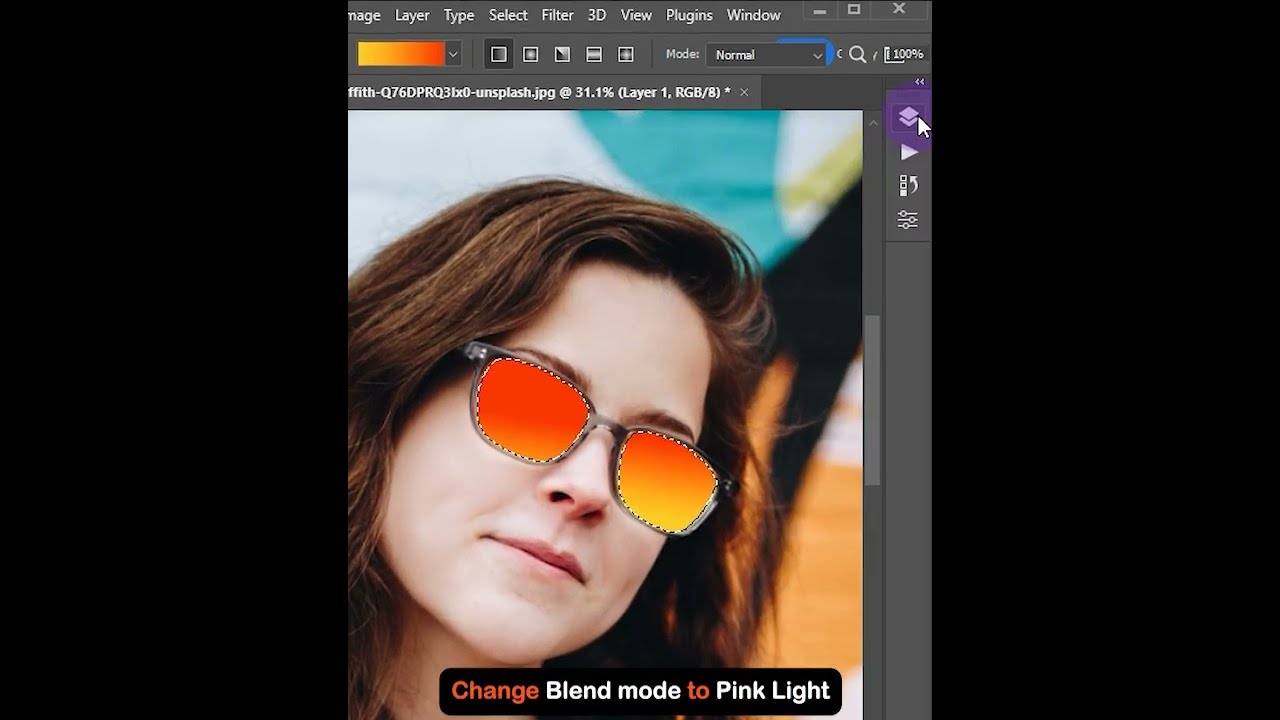Image resolution: width=1280 pixels, height=720 pixels.
Task: Open the View menu
Action: click(636, 15)
